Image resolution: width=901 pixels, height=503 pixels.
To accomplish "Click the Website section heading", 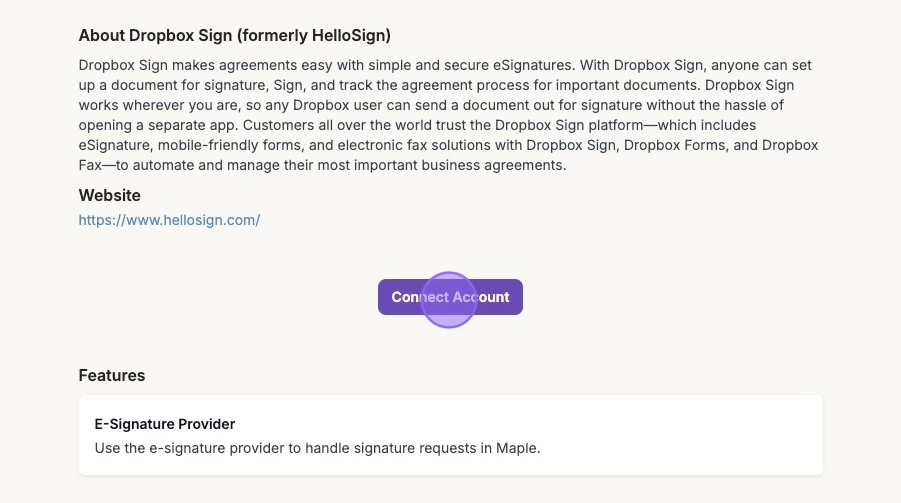I will pos(109,195).
